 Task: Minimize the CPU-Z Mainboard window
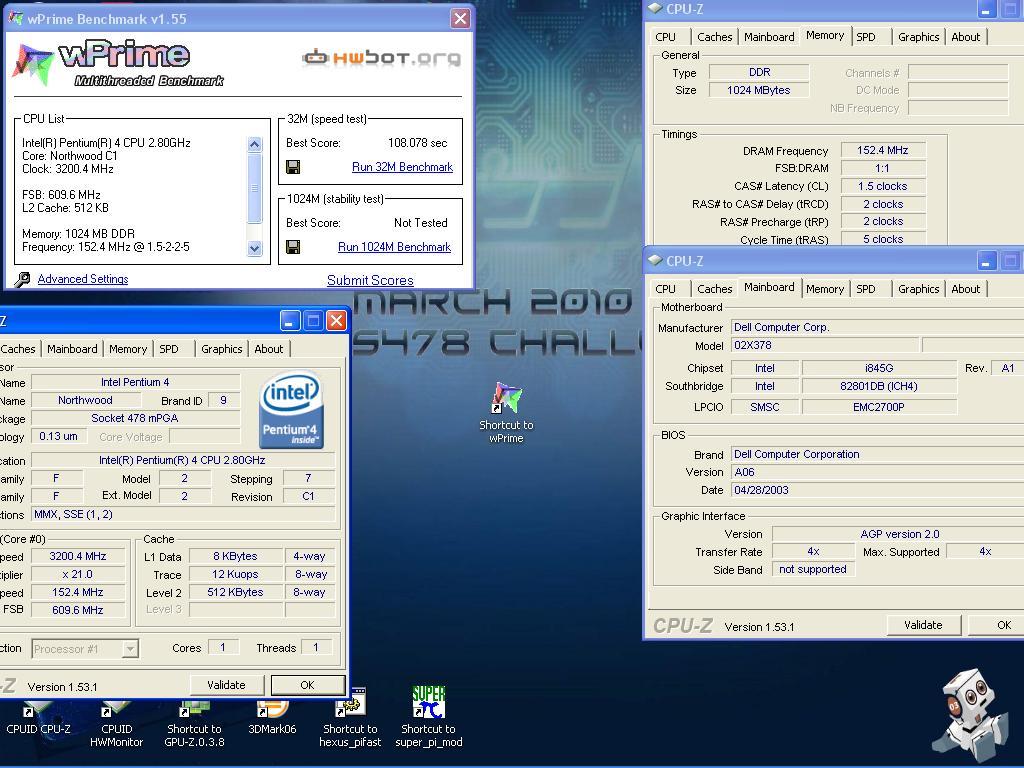pyautogui.click(x=986, y=261)
